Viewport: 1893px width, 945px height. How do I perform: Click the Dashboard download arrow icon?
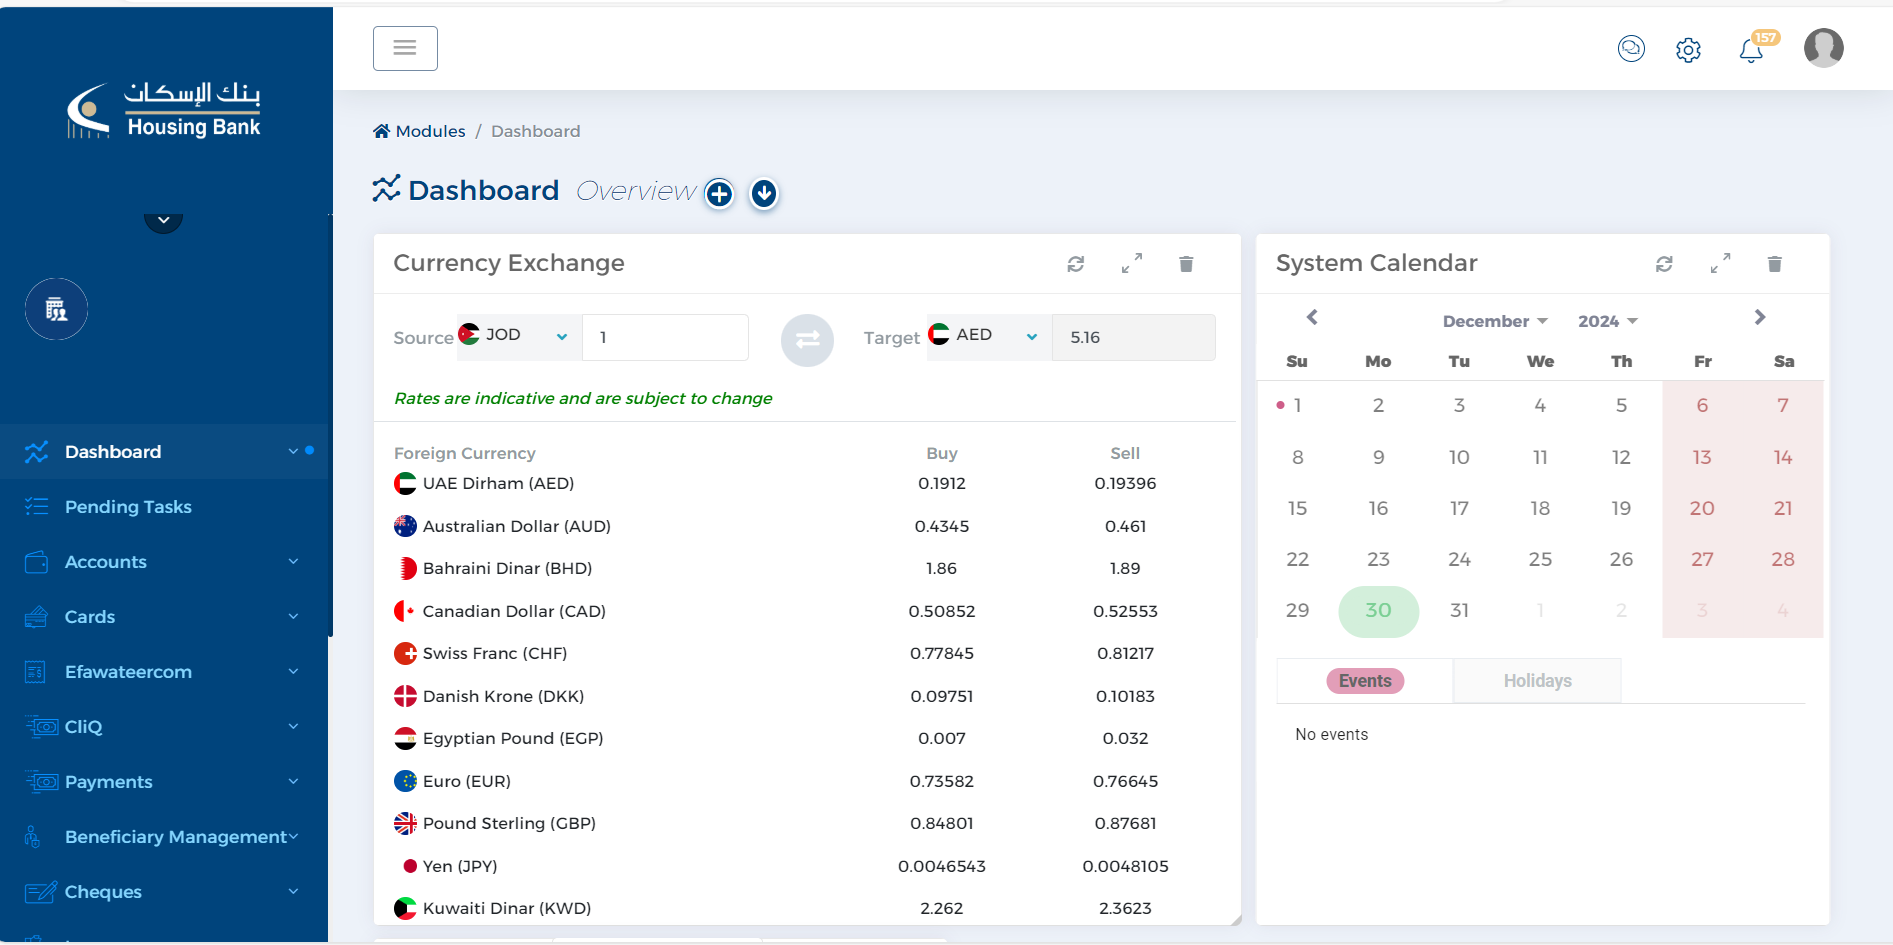(764, 193)
